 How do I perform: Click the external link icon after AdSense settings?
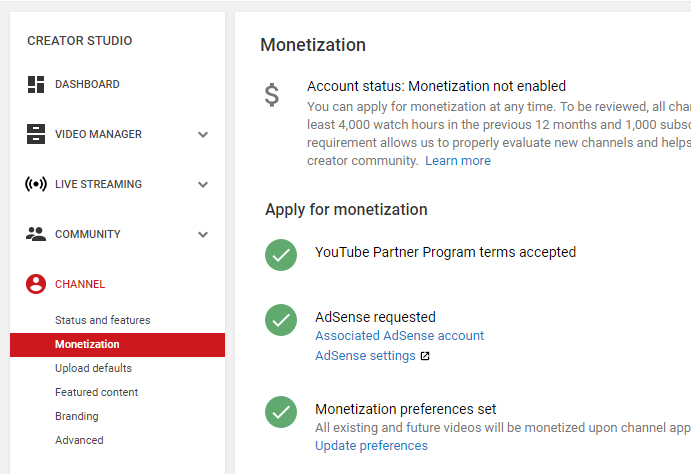tap(425, 356)
